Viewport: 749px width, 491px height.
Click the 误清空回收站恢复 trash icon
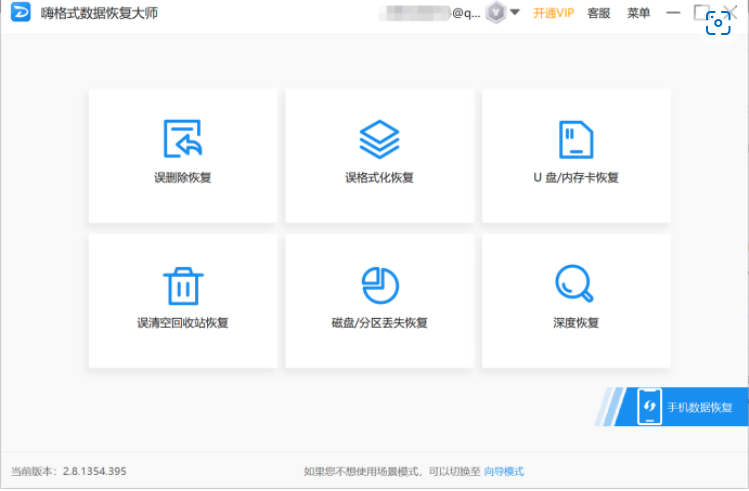pyautogui.click(x=183, y=286)
